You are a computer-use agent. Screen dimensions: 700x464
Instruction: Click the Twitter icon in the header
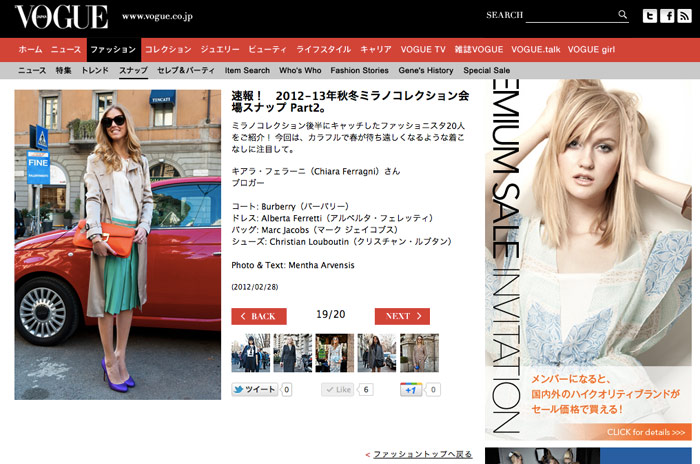[649, 16]
